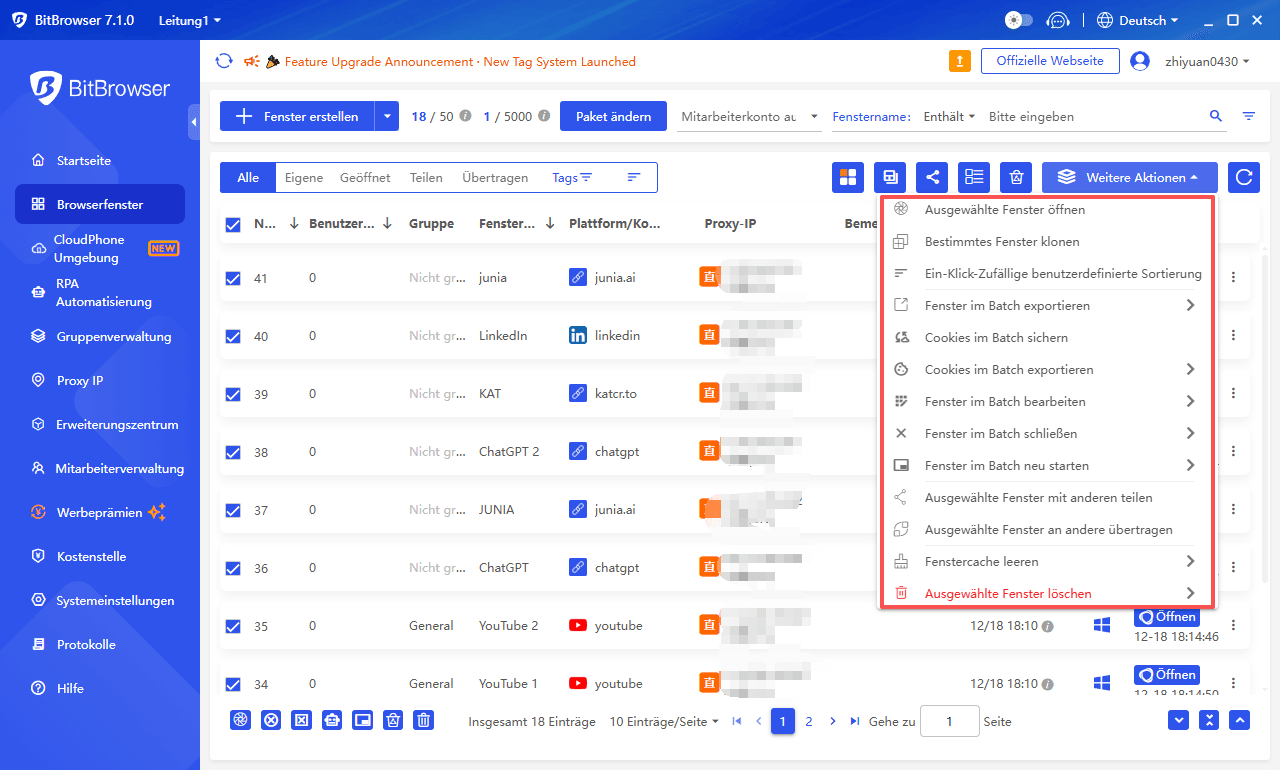The height and width of the screenshot is (770, 1280).
Task: Open the customer support chat icon
Action: coord(1057,20)
